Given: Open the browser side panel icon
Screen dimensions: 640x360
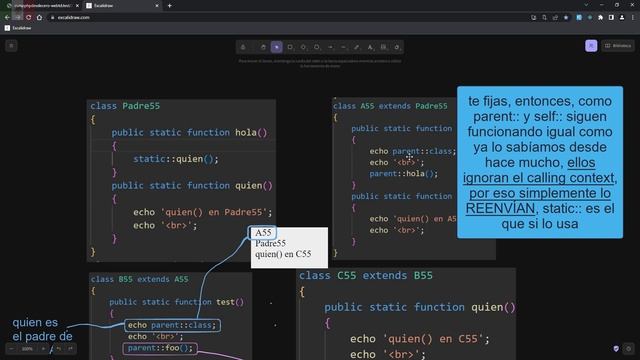Looking at the screenshot, I should (x=611, y=18).
